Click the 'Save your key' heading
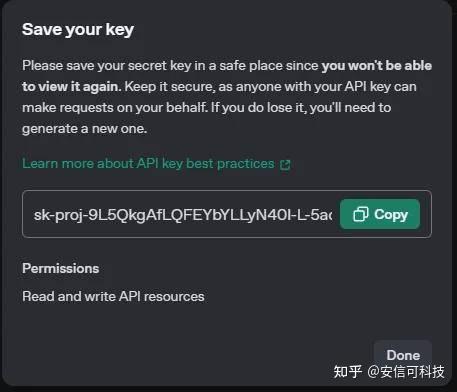The image size is (457, 392). (x=78, y=30)
